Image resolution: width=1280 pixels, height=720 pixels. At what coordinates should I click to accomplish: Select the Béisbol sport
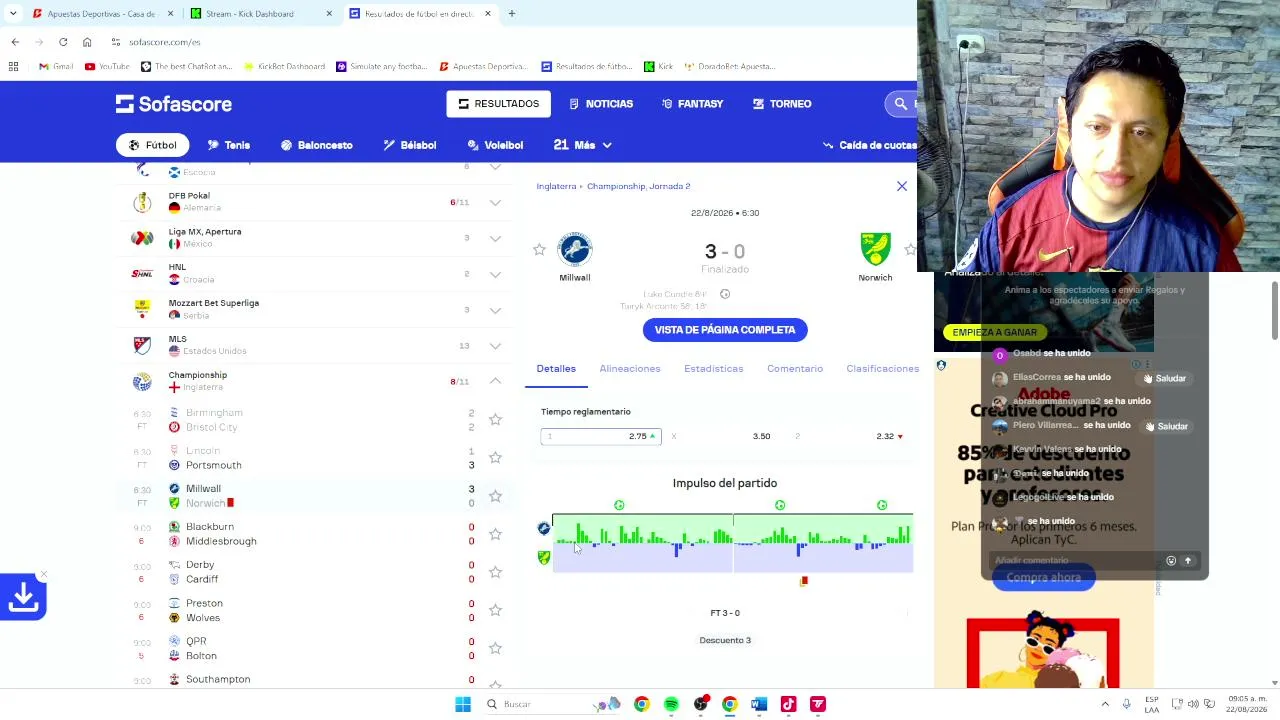(409, 145)
